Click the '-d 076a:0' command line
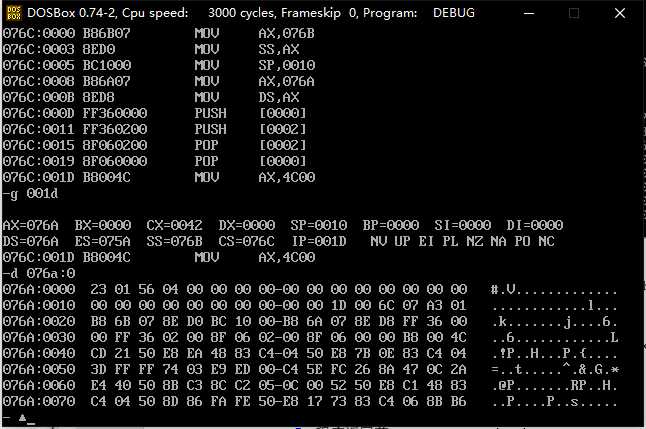The image size is (646, 429). (x=39, y=273)
